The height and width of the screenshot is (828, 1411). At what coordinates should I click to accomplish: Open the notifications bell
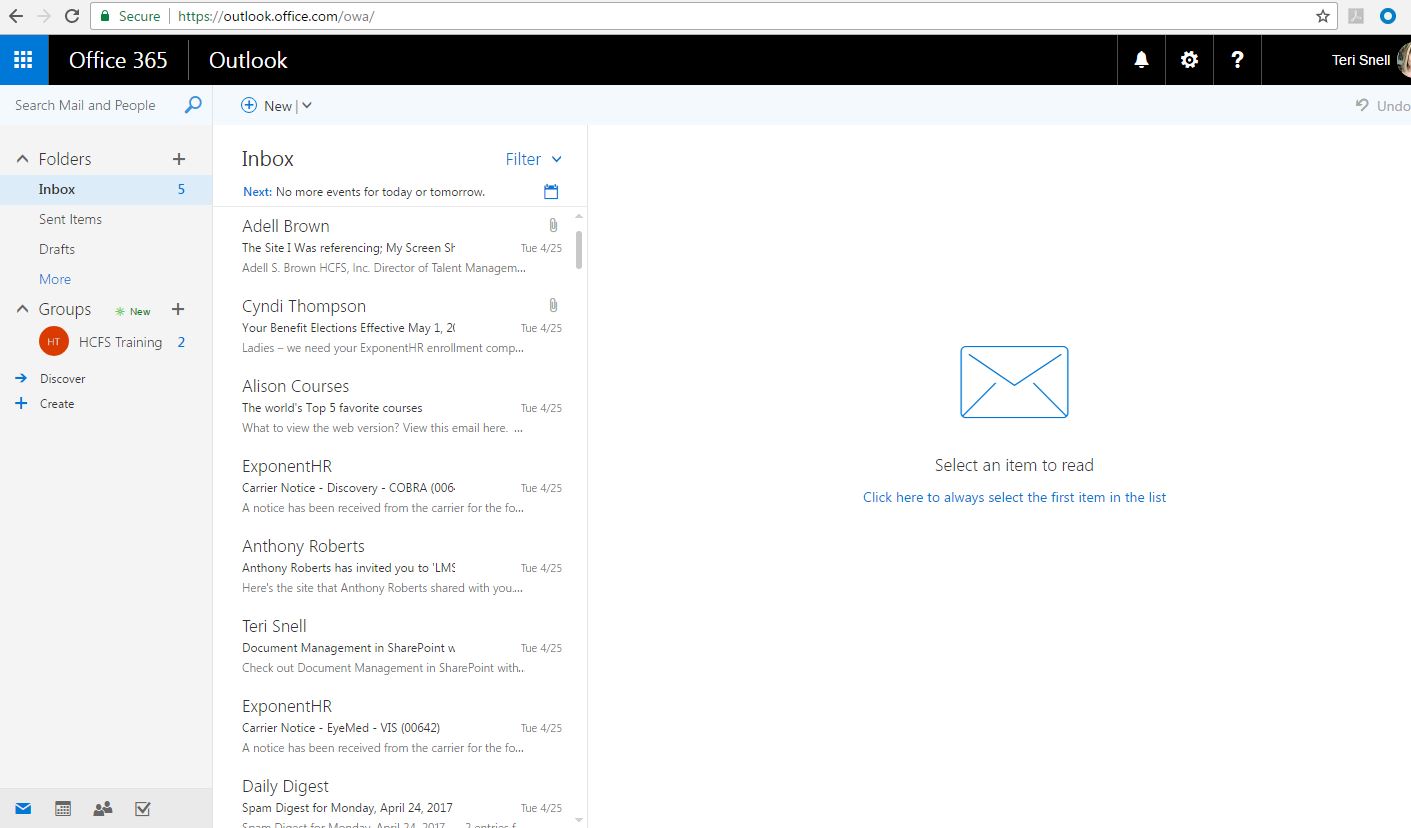[x=1141, y=60]
